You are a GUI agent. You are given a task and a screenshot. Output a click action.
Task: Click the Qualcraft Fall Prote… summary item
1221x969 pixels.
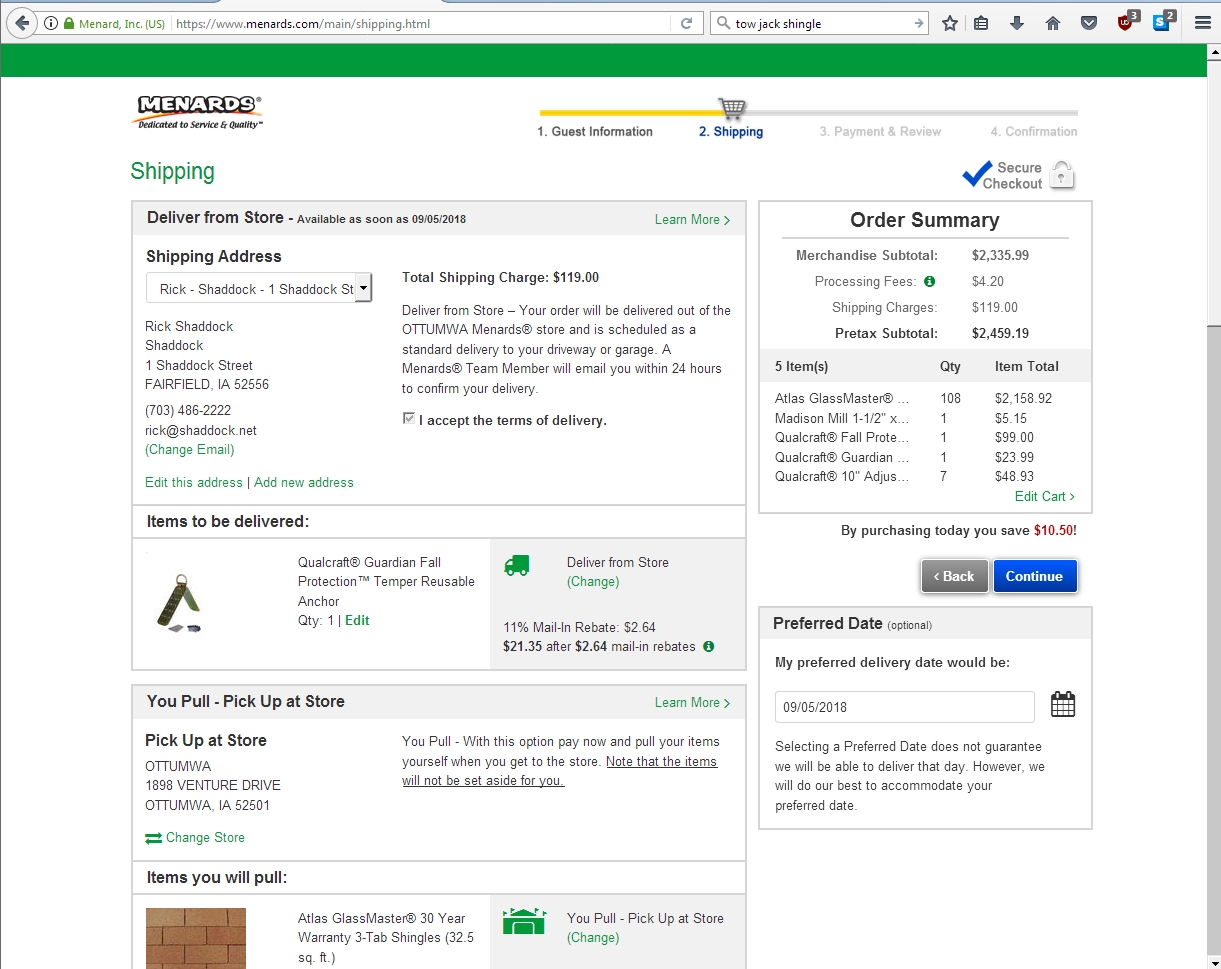[x=842, y=437]
